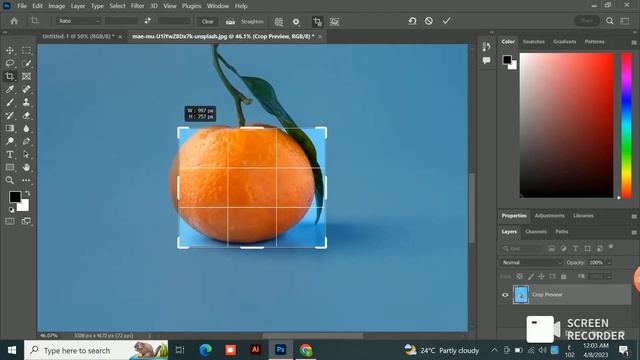
Task: Open the Color panel options menu
Action: pyautogui.click(x=633, y=42)
